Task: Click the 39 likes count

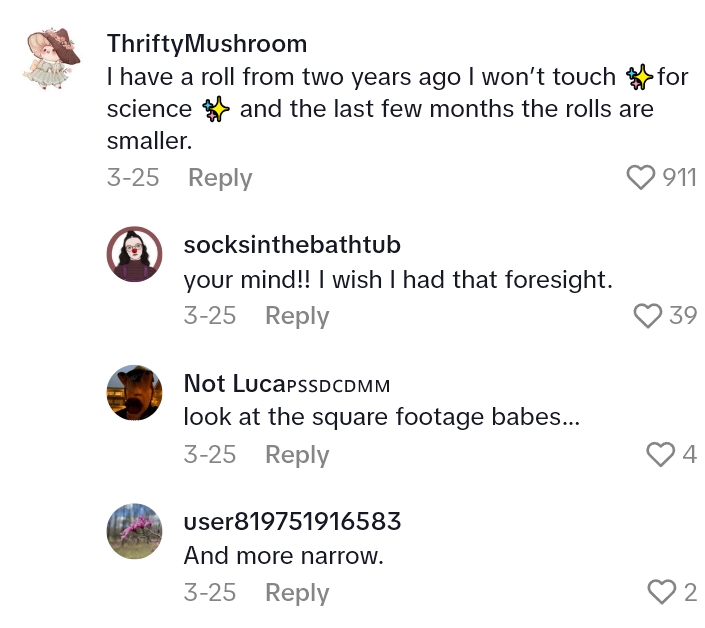Action: 683,316
